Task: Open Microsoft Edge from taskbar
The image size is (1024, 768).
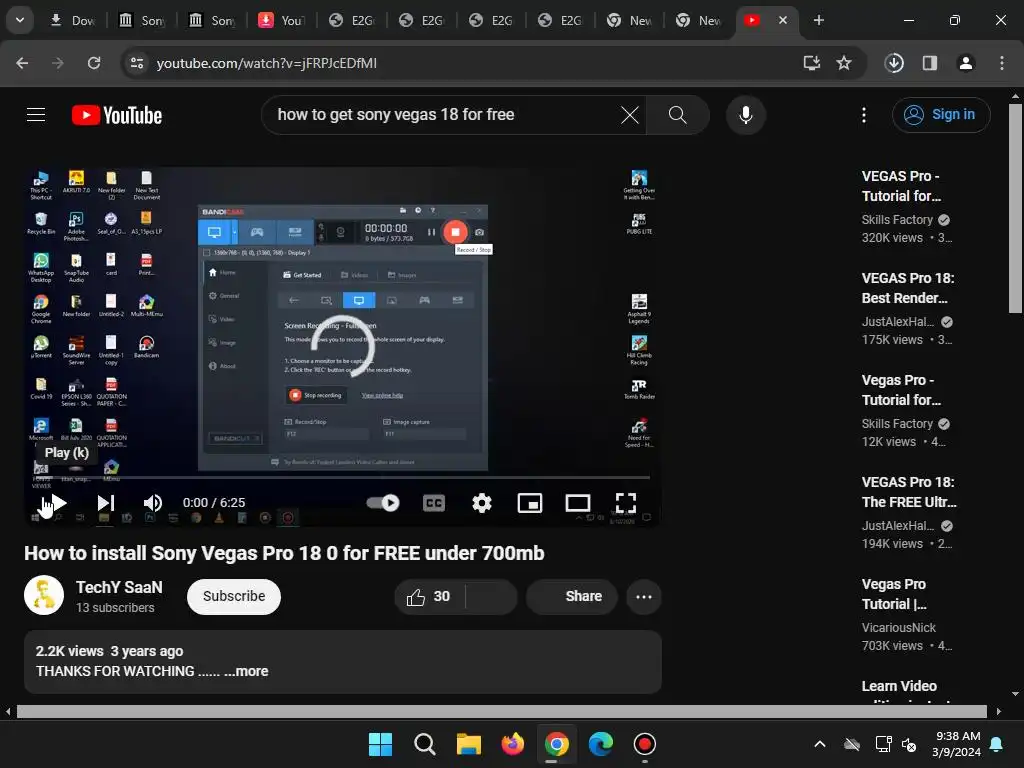Action: pos(600,744)
